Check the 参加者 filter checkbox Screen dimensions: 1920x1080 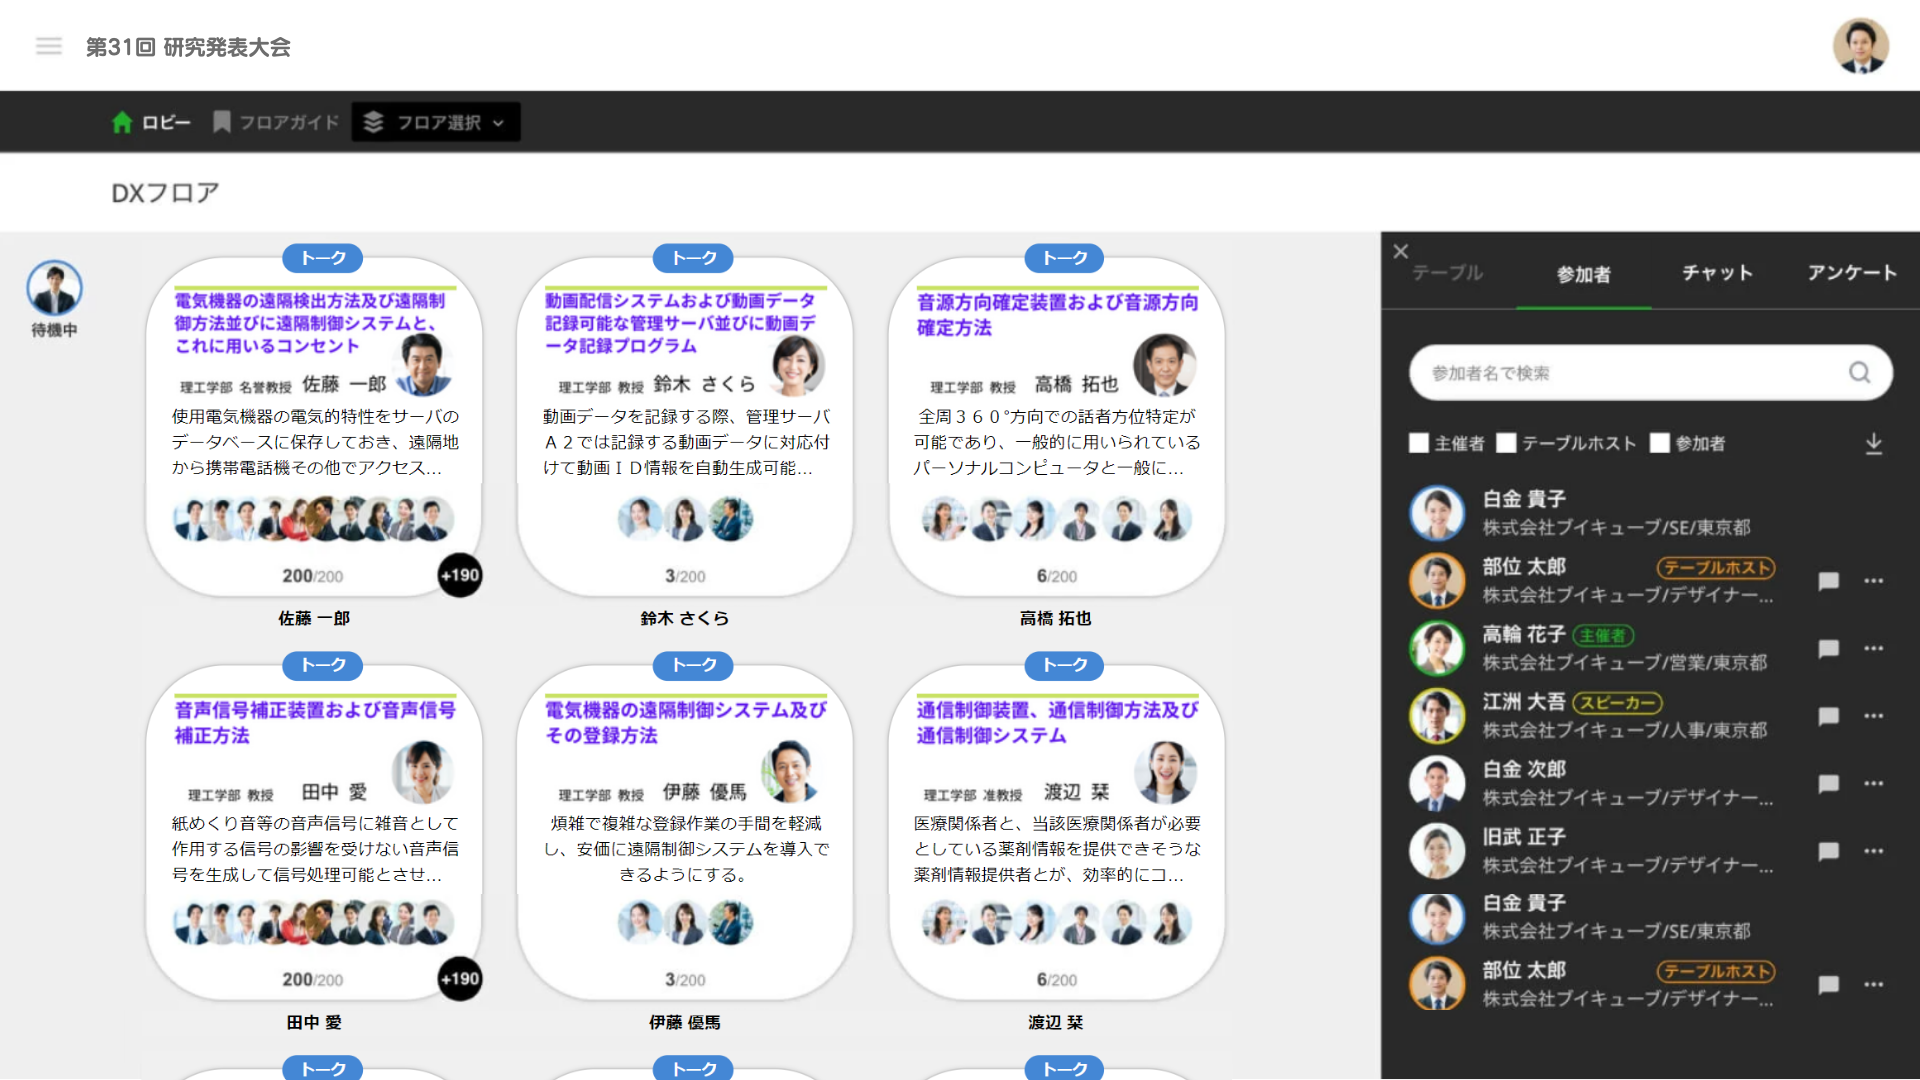click(1660, 443)
